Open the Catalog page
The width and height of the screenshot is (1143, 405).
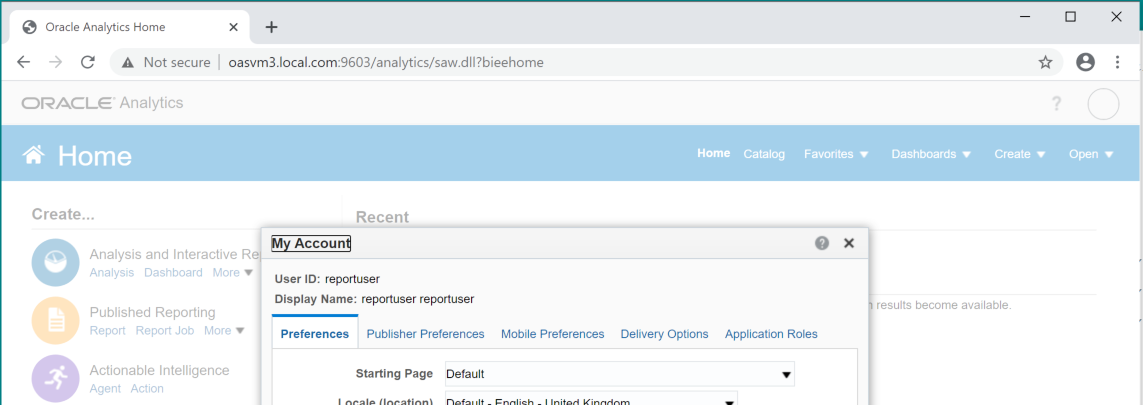pyautogui.click(x=764, y=154)
